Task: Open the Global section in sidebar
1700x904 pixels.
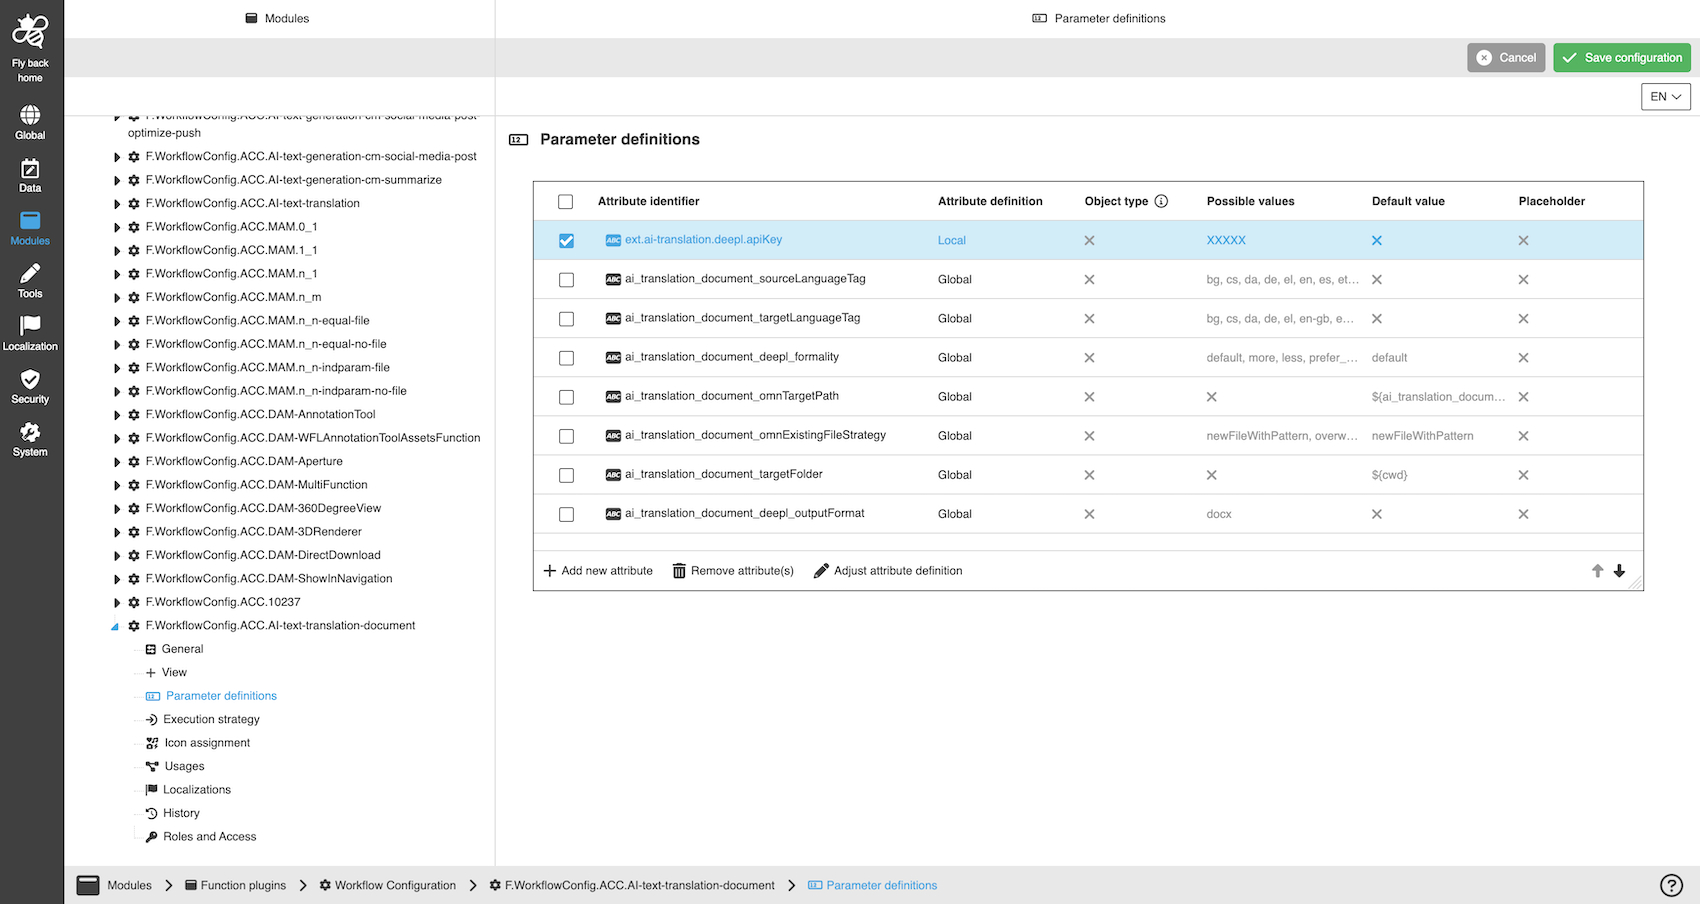Action: click(x=30, y=116)
